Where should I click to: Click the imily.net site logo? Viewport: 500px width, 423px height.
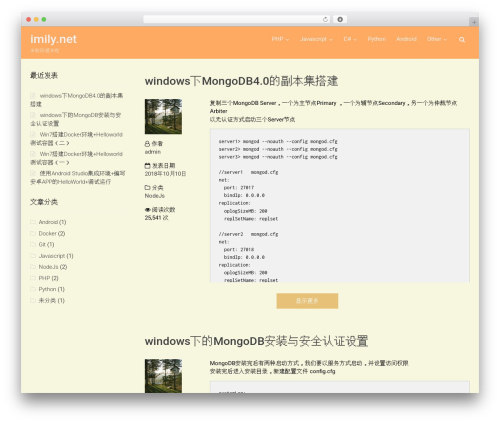tap(53, 39)
